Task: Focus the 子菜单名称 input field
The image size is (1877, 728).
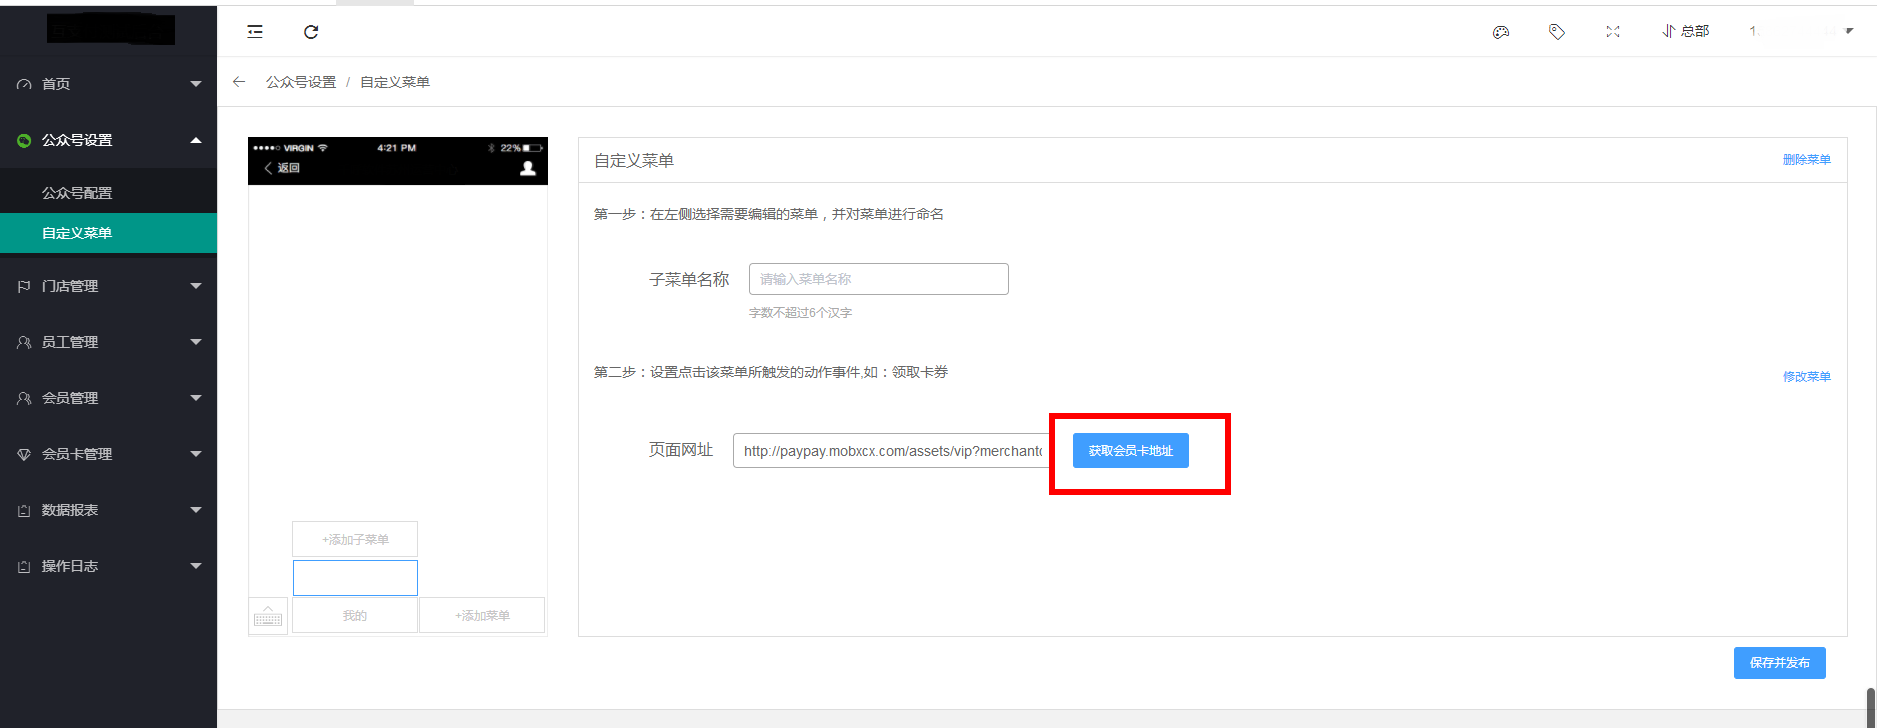Action: click(x=879, y=279)
